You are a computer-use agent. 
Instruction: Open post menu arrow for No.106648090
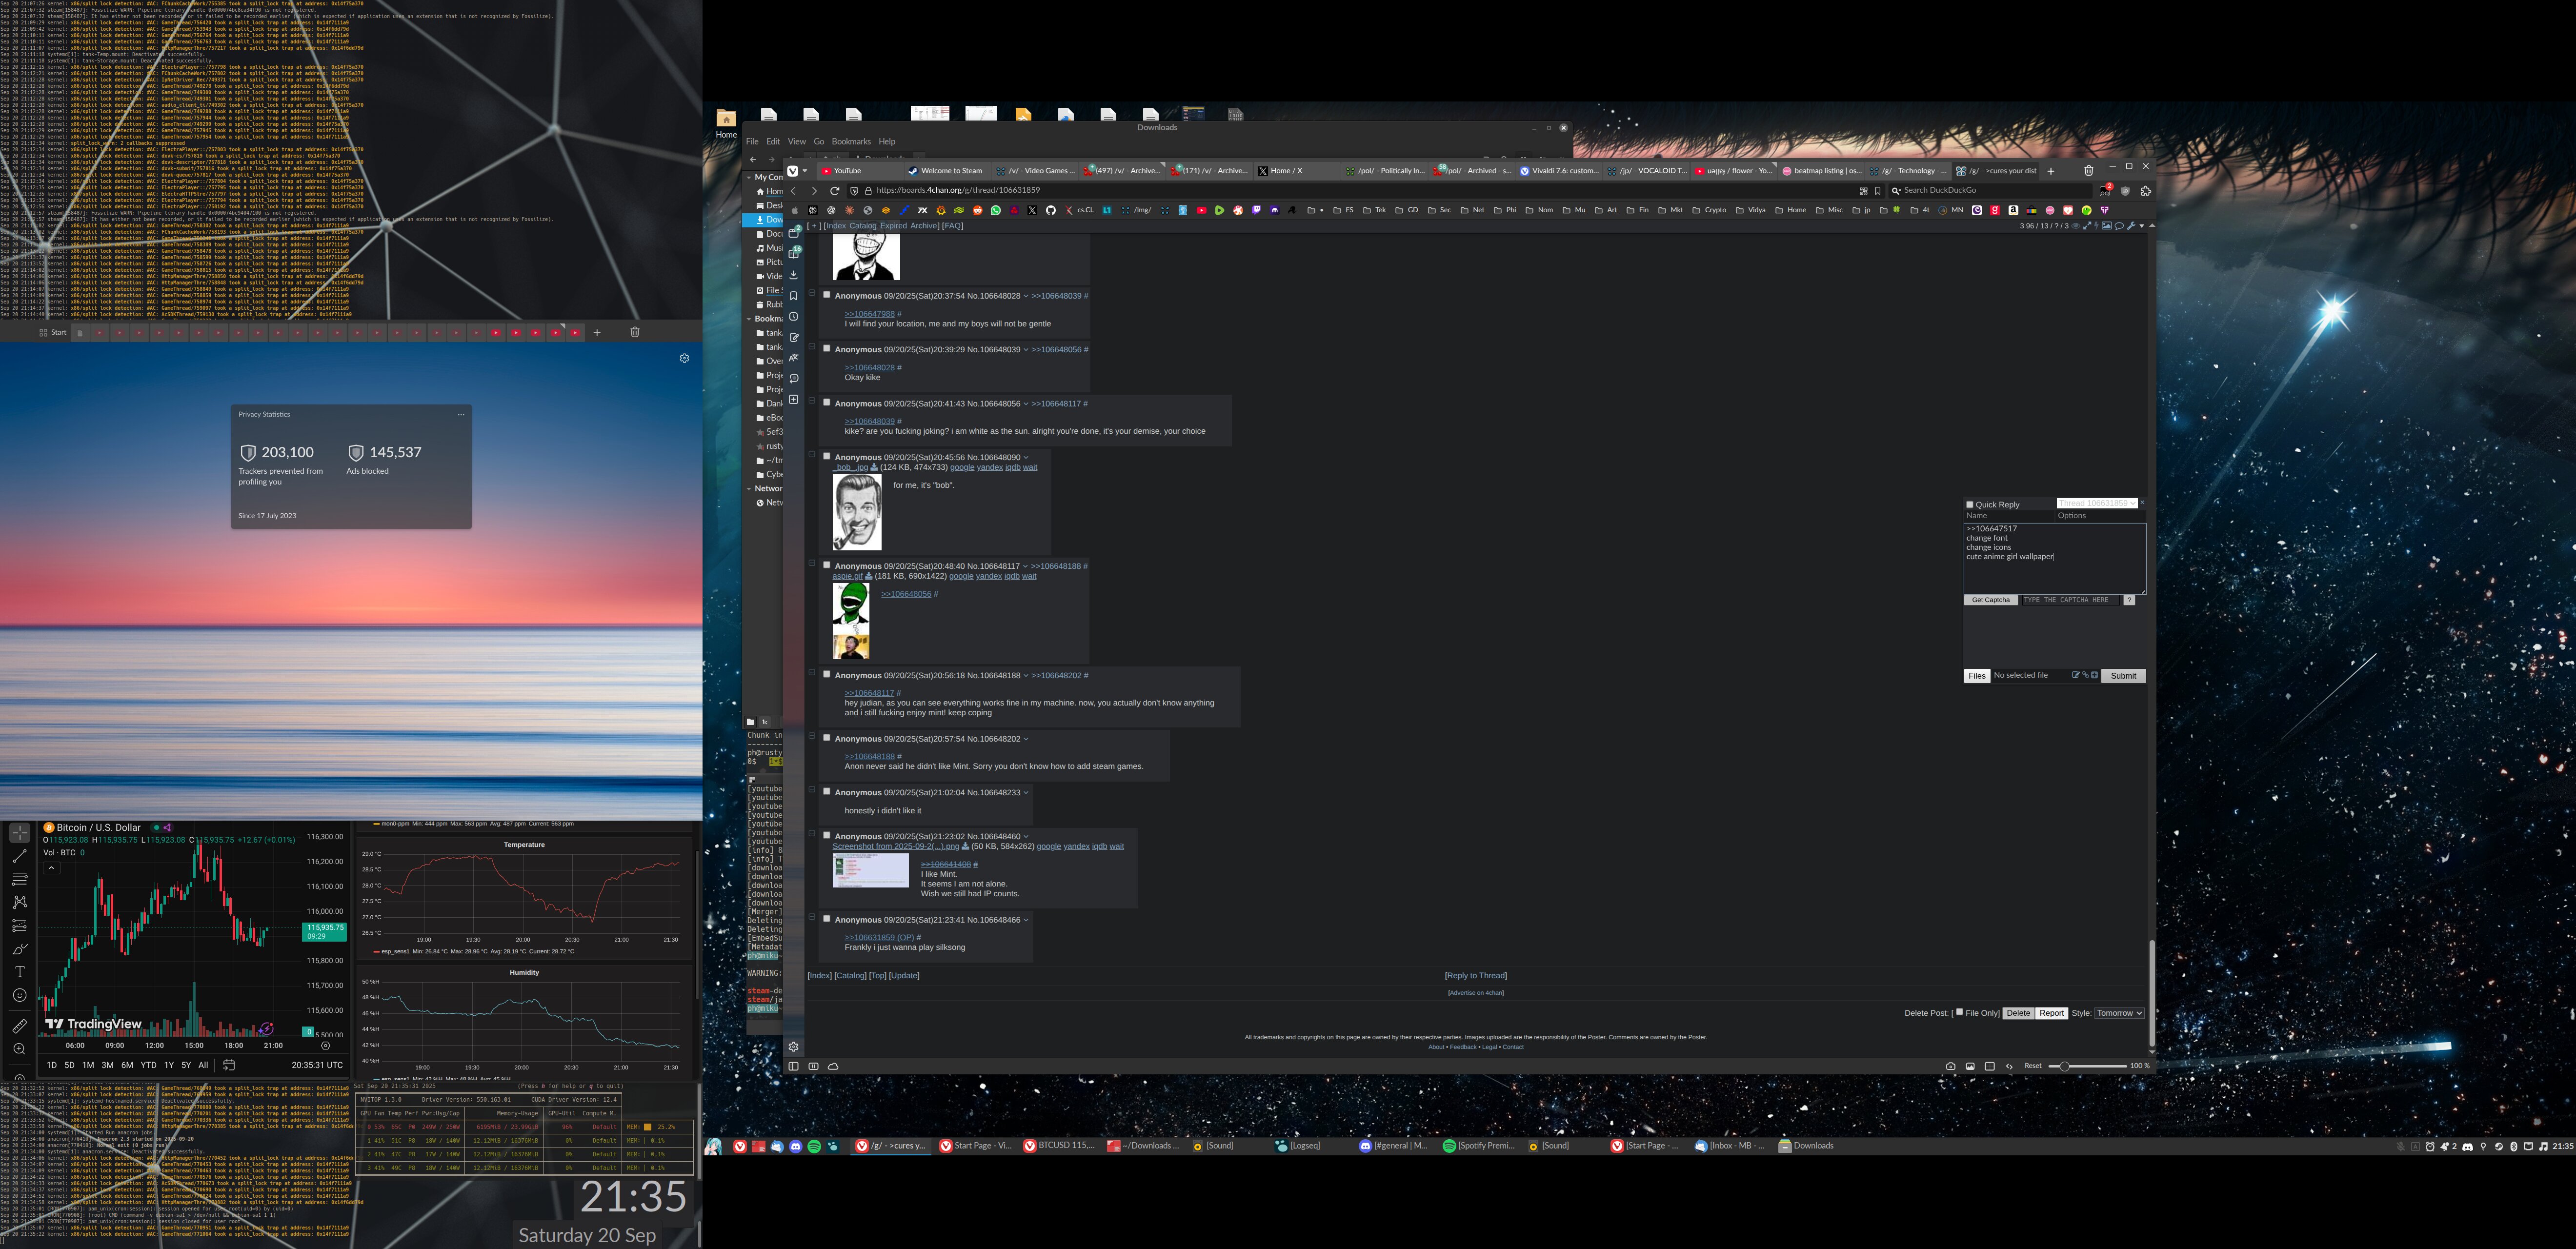1026,457
